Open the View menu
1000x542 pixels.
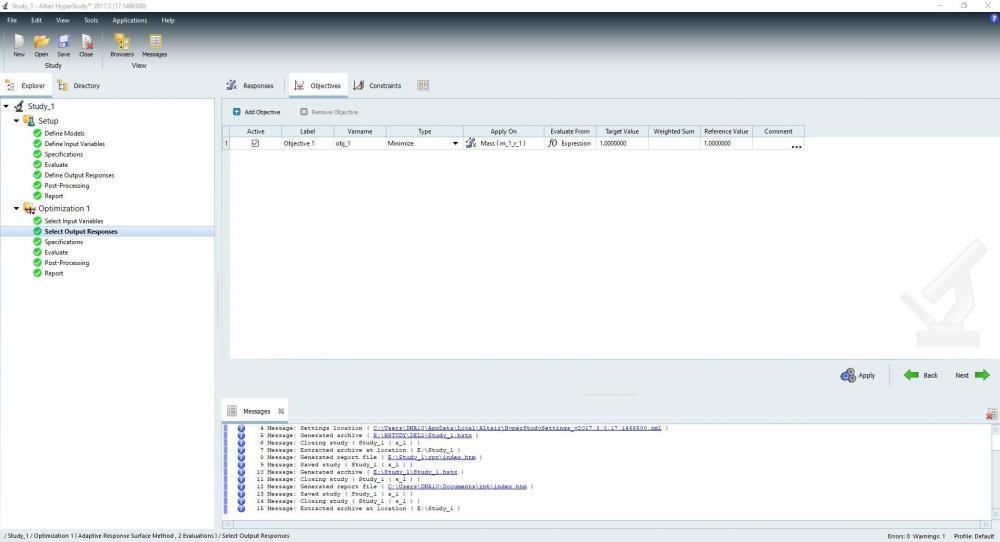(62, 20)
